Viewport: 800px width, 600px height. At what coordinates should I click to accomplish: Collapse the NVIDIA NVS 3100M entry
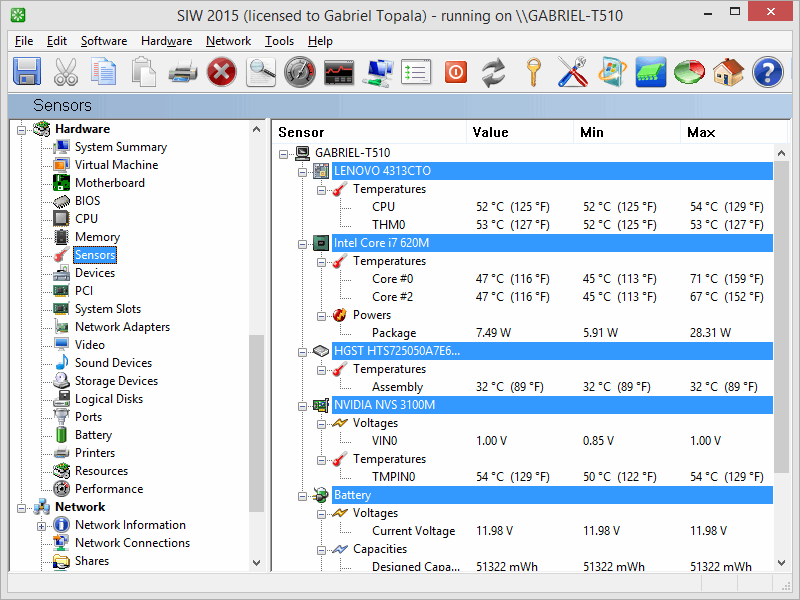click(x=303, y=405)
